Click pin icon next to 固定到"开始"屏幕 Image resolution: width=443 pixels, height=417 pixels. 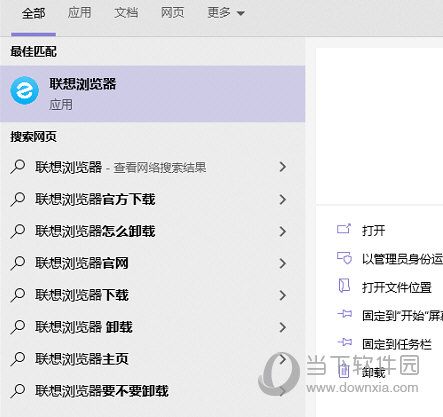pos(344,314)
